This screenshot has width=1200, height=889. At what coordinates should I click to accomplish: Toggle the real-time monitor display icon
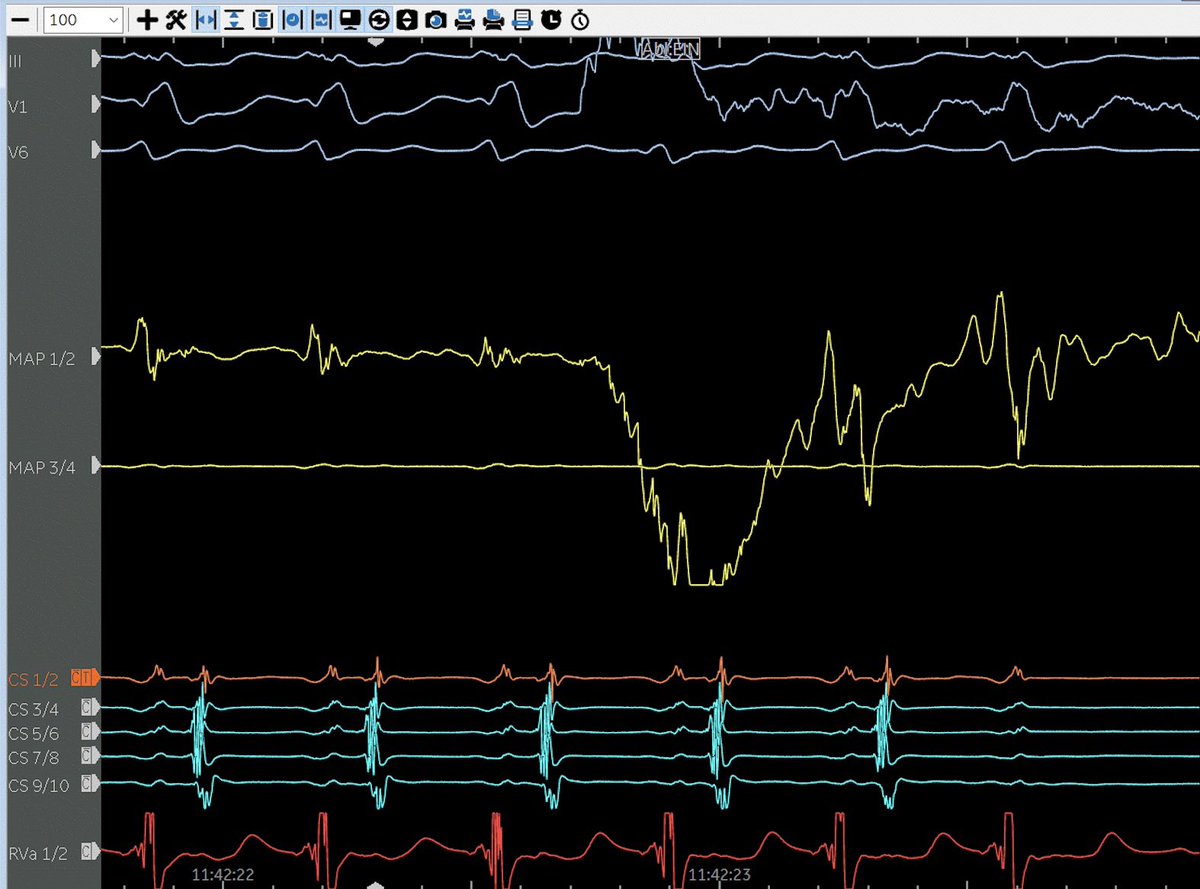pyautogui.click(x=349, y=19)
